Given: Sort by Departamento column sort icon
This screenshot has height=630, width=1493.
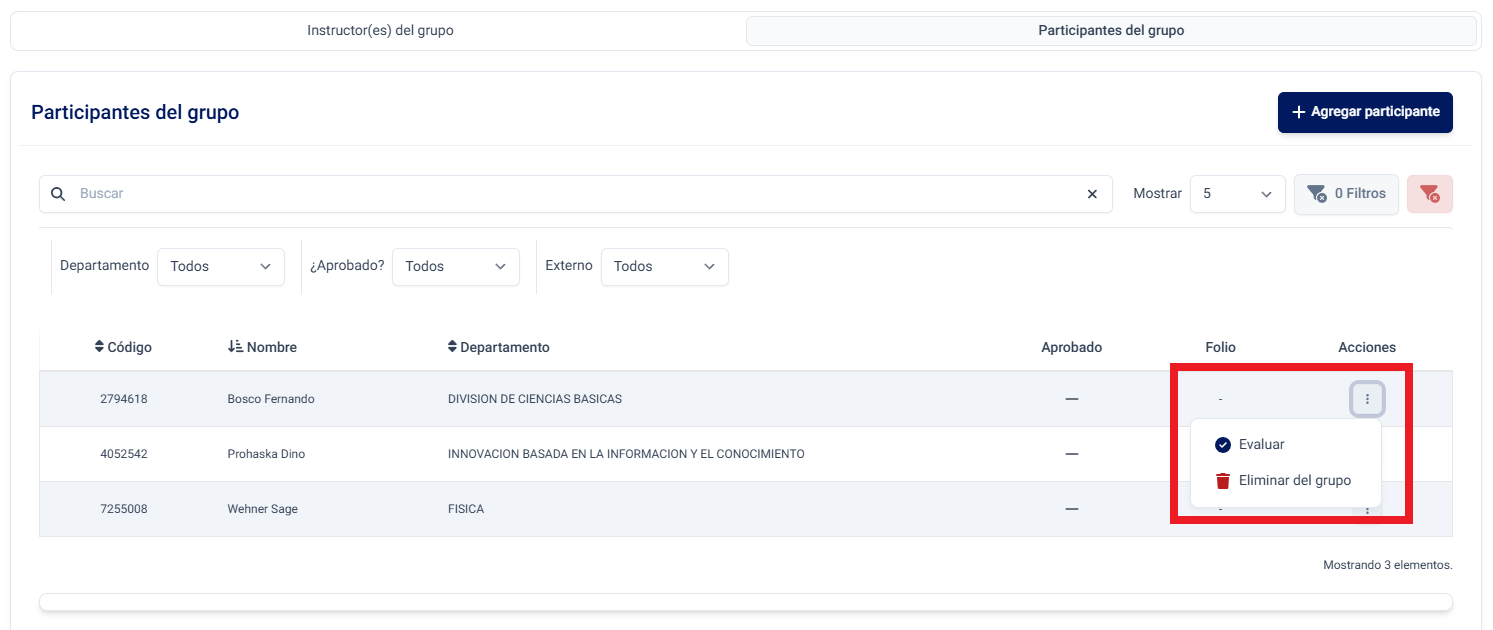Looking at the screenshot, I should point(452,347).
